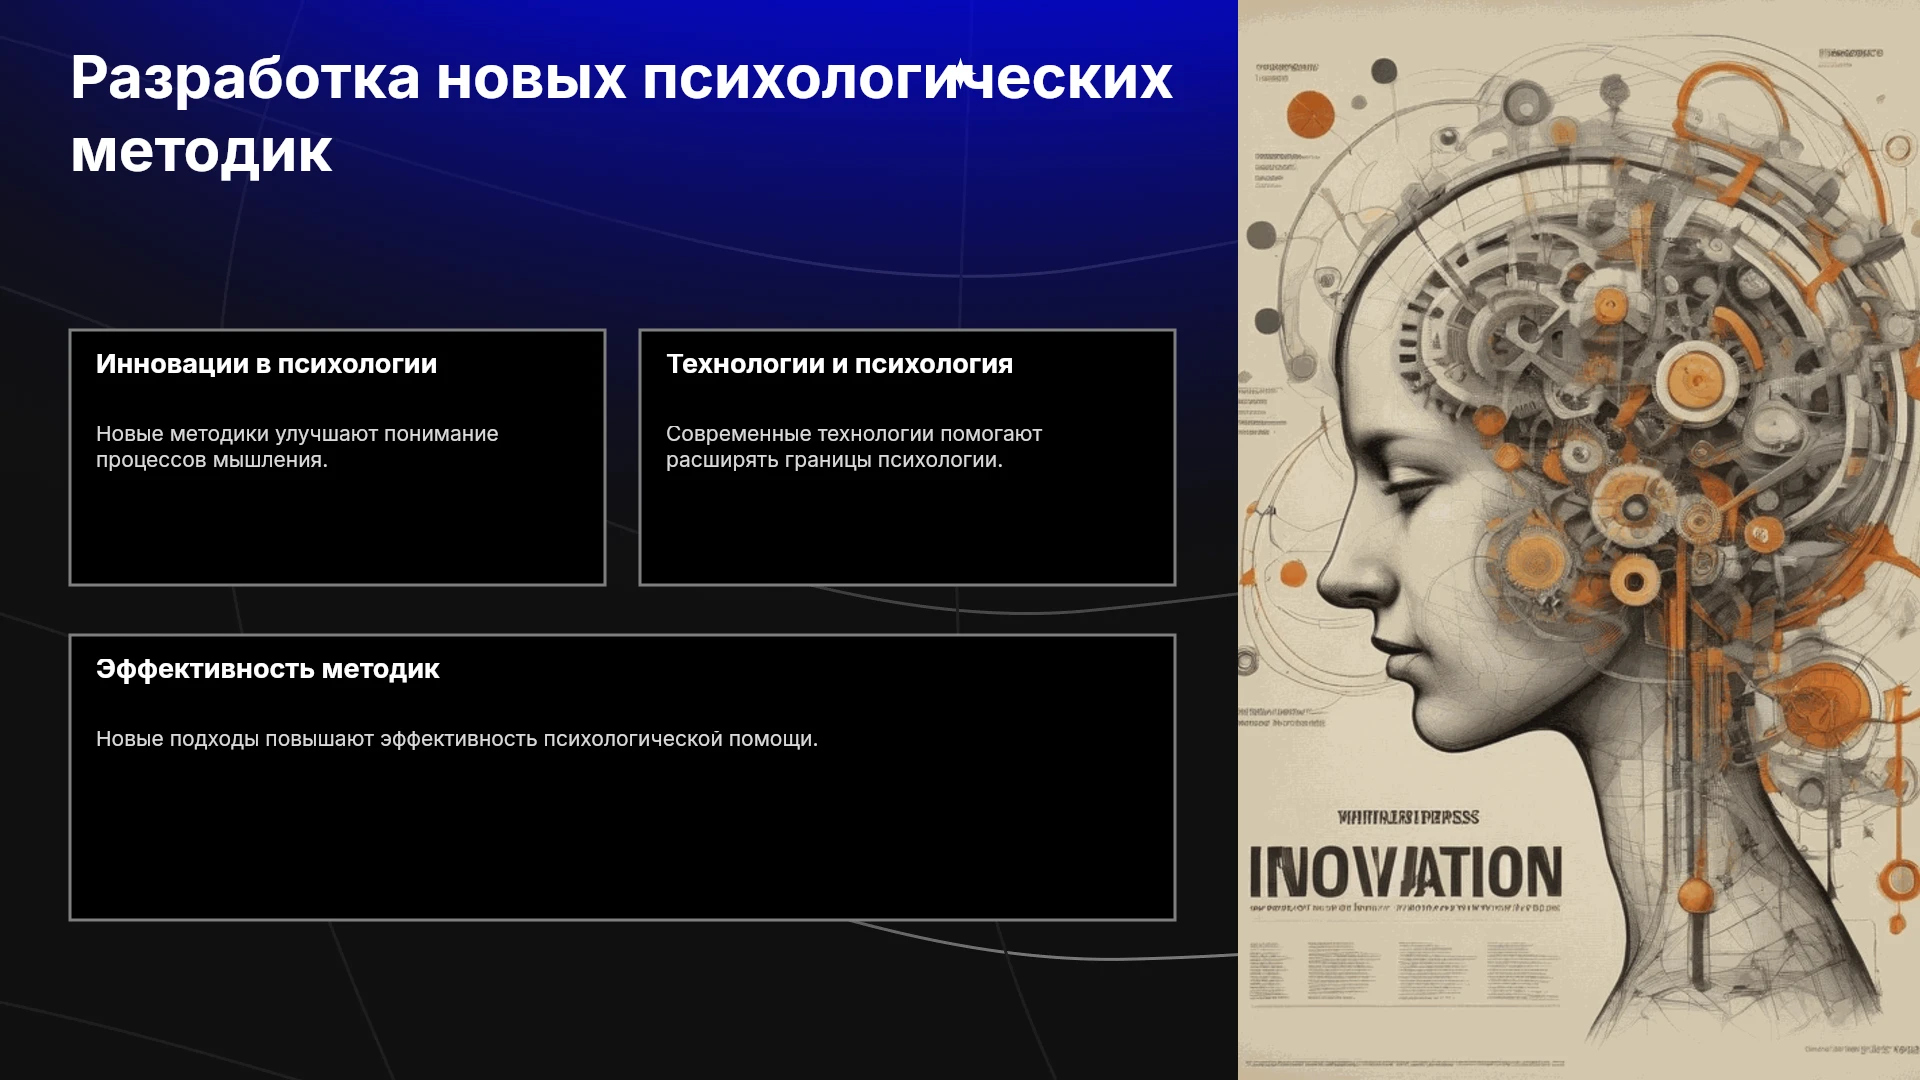This screenshot has width=1920, height=1080.
Task: Click the word "методик" in the title's second line
Action: click(201, 152)
